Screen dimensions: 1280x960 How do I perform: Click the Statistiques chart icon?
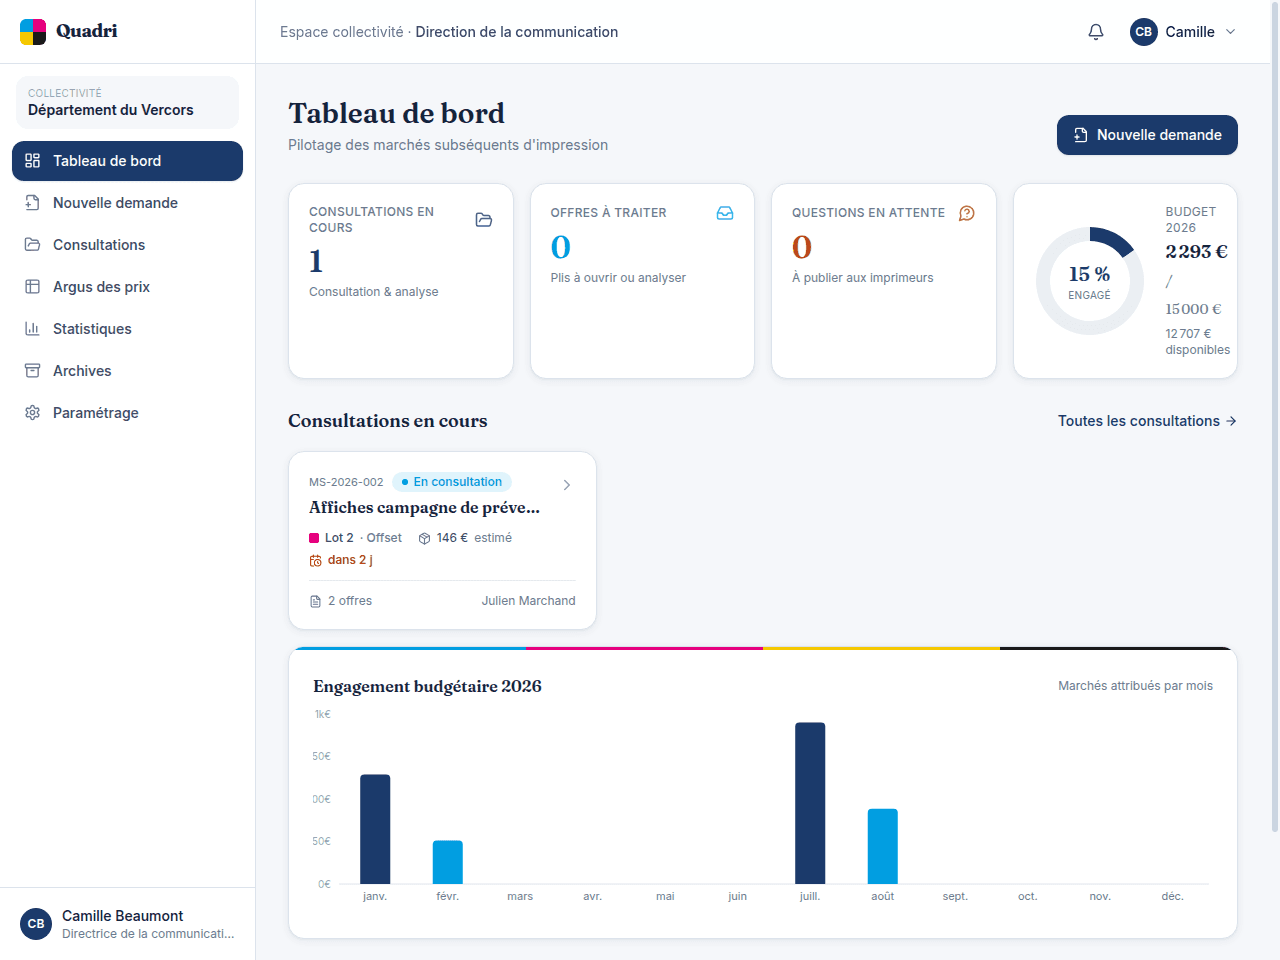tap(33, 329)
